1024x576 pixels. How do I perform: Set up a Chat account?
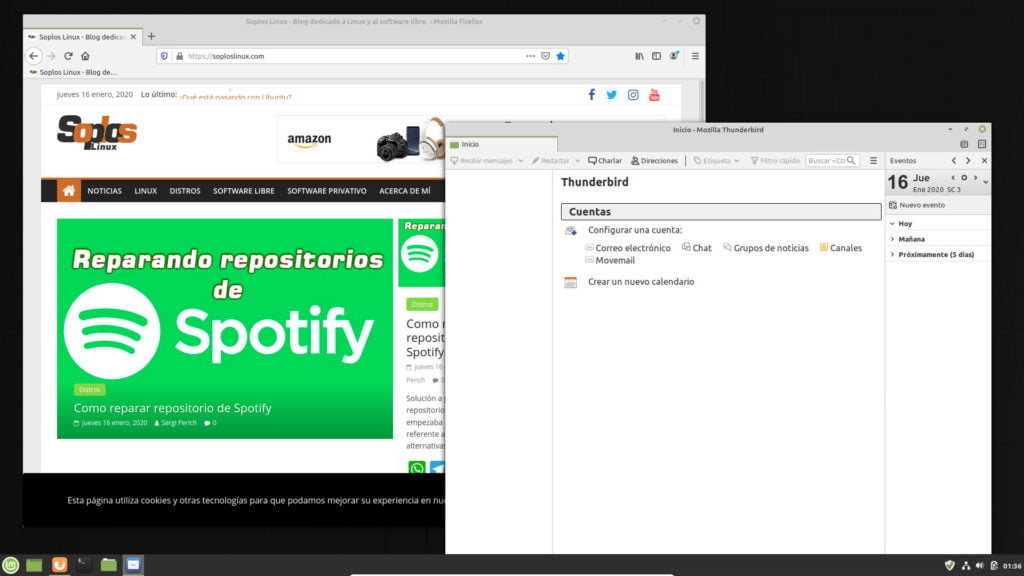697,248
